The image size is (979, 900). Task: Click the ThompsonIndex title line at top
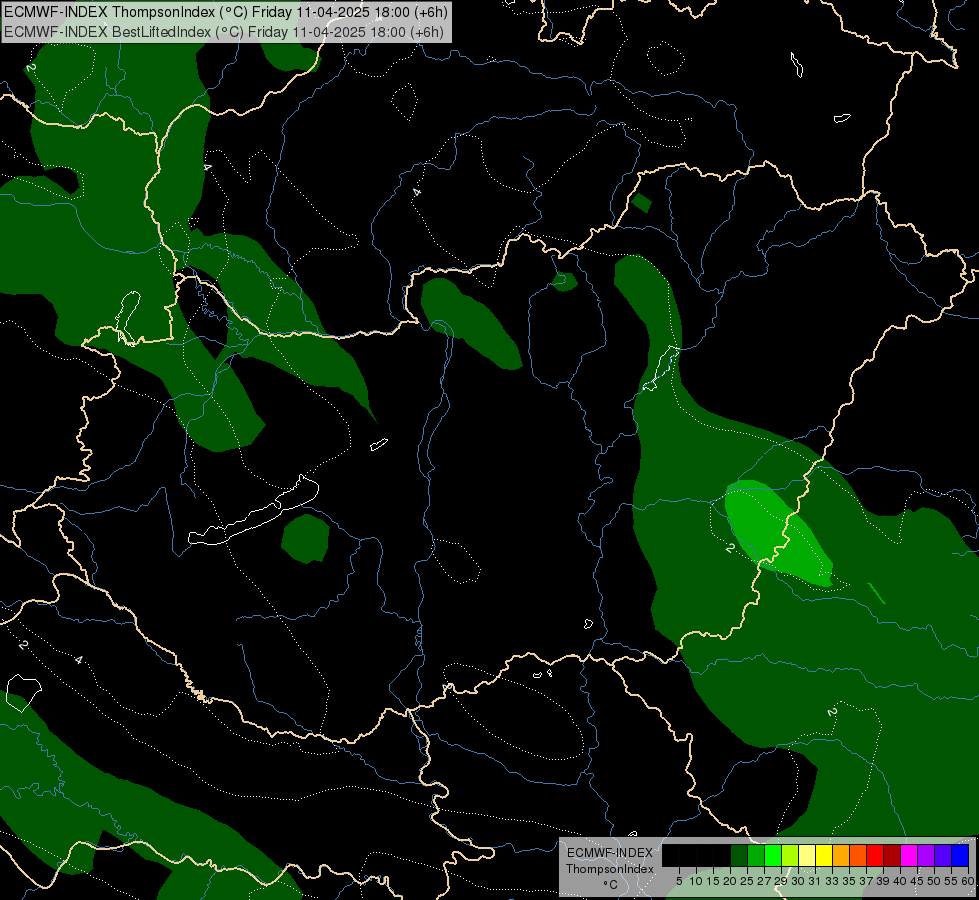pos(225,12)
